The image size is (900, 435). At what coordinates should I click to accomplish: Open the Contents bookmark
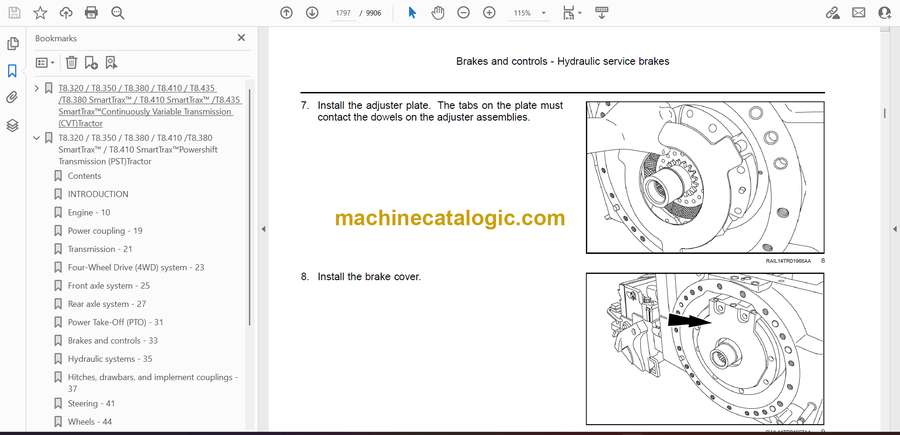click(x=84, y=176)
